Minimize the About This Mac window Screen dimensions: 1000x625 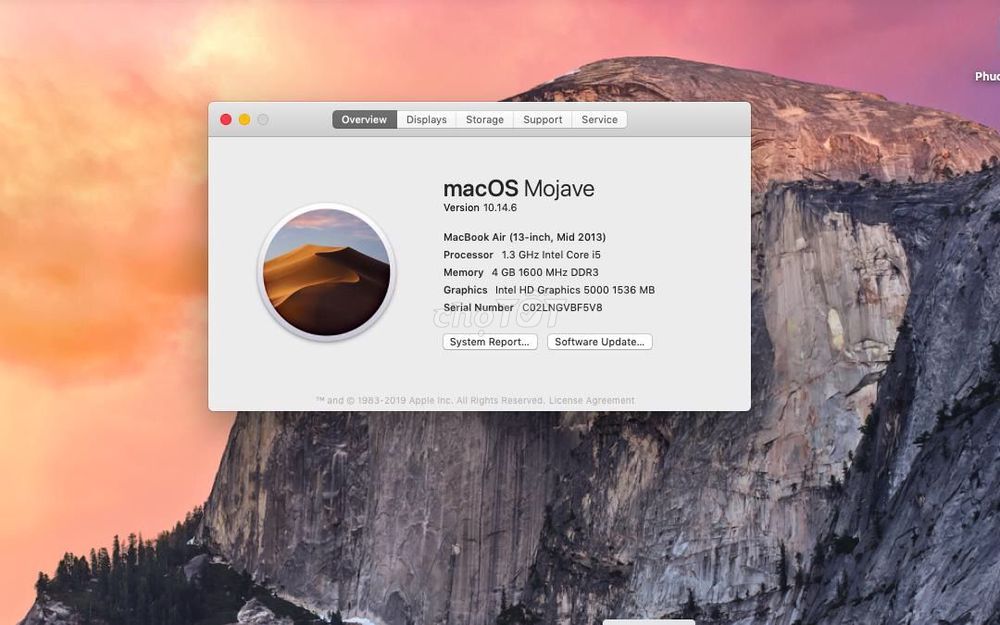pyautogui.click(x=244, y=119)
